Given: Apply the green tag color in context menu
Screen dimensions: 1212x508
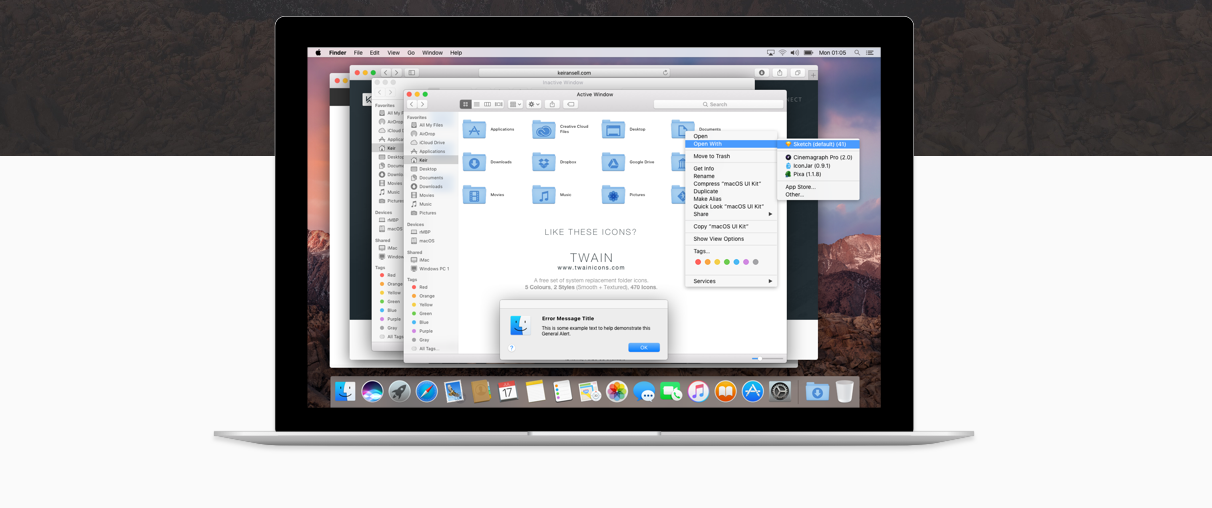Looking at the screenshot, I should [727, 262].
